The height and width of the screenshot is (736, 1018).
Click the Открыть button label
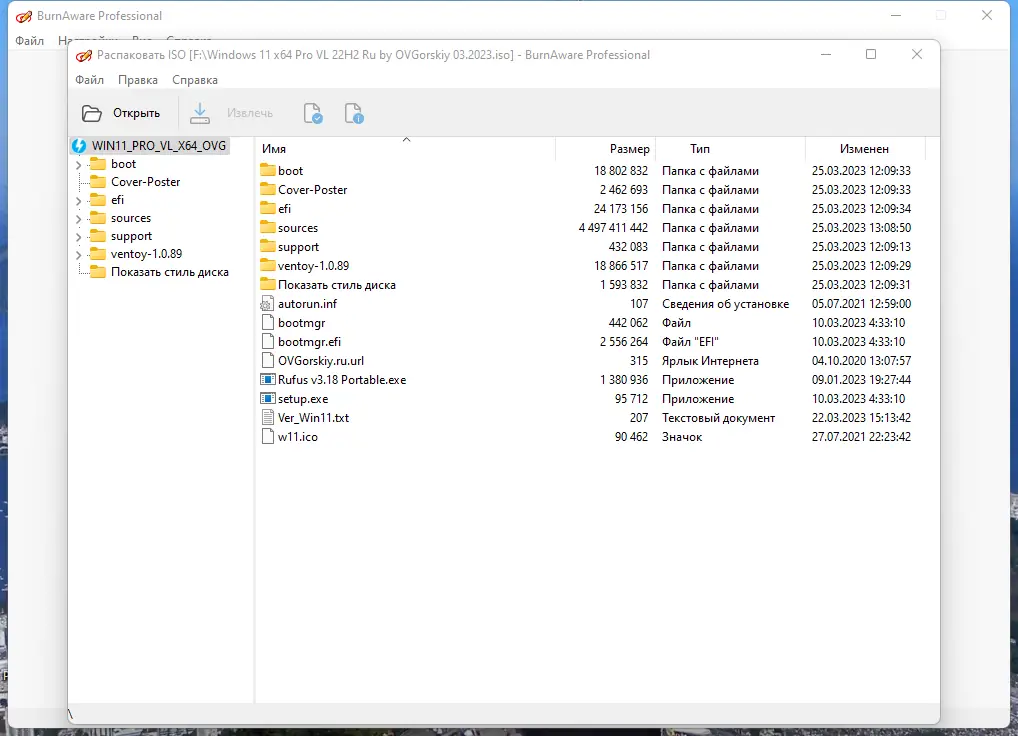click(136, 113)
